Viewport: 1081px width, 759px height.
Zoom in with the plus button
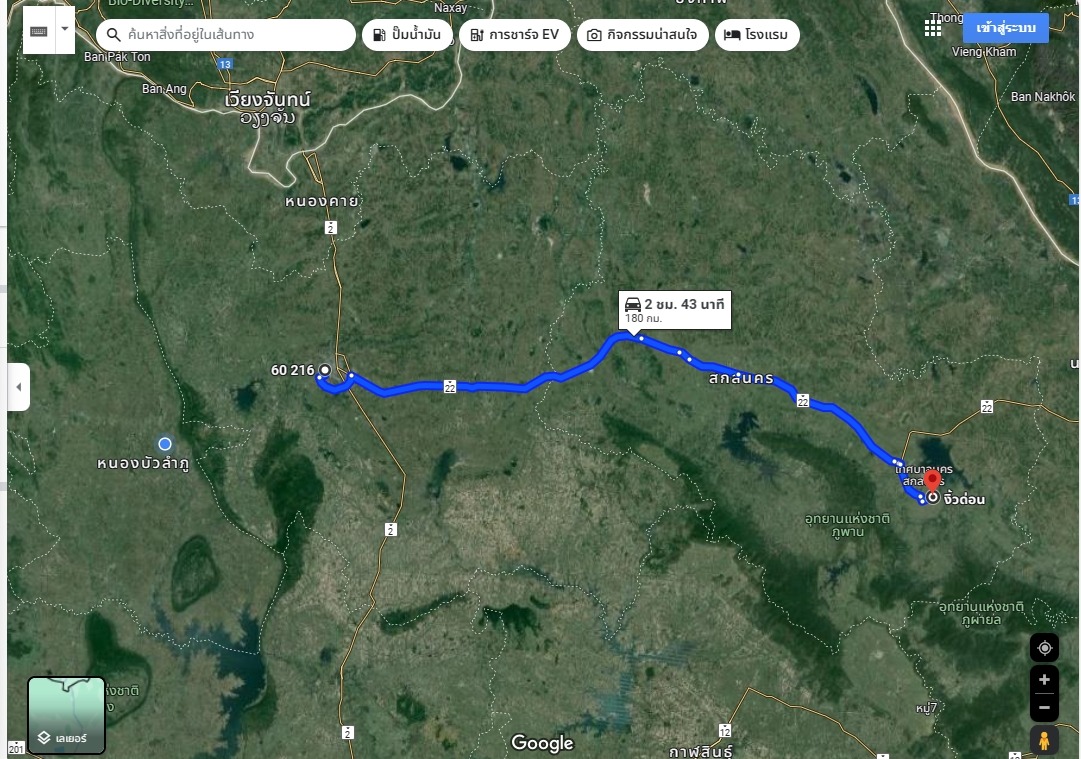pyautogui.click(x=1044, y=680)
